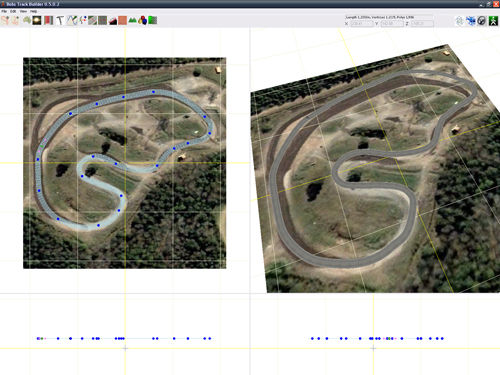Click the steering wheel drive icon
The width and height of the screenshot is (500, 375).
click(x=481, y=21)
